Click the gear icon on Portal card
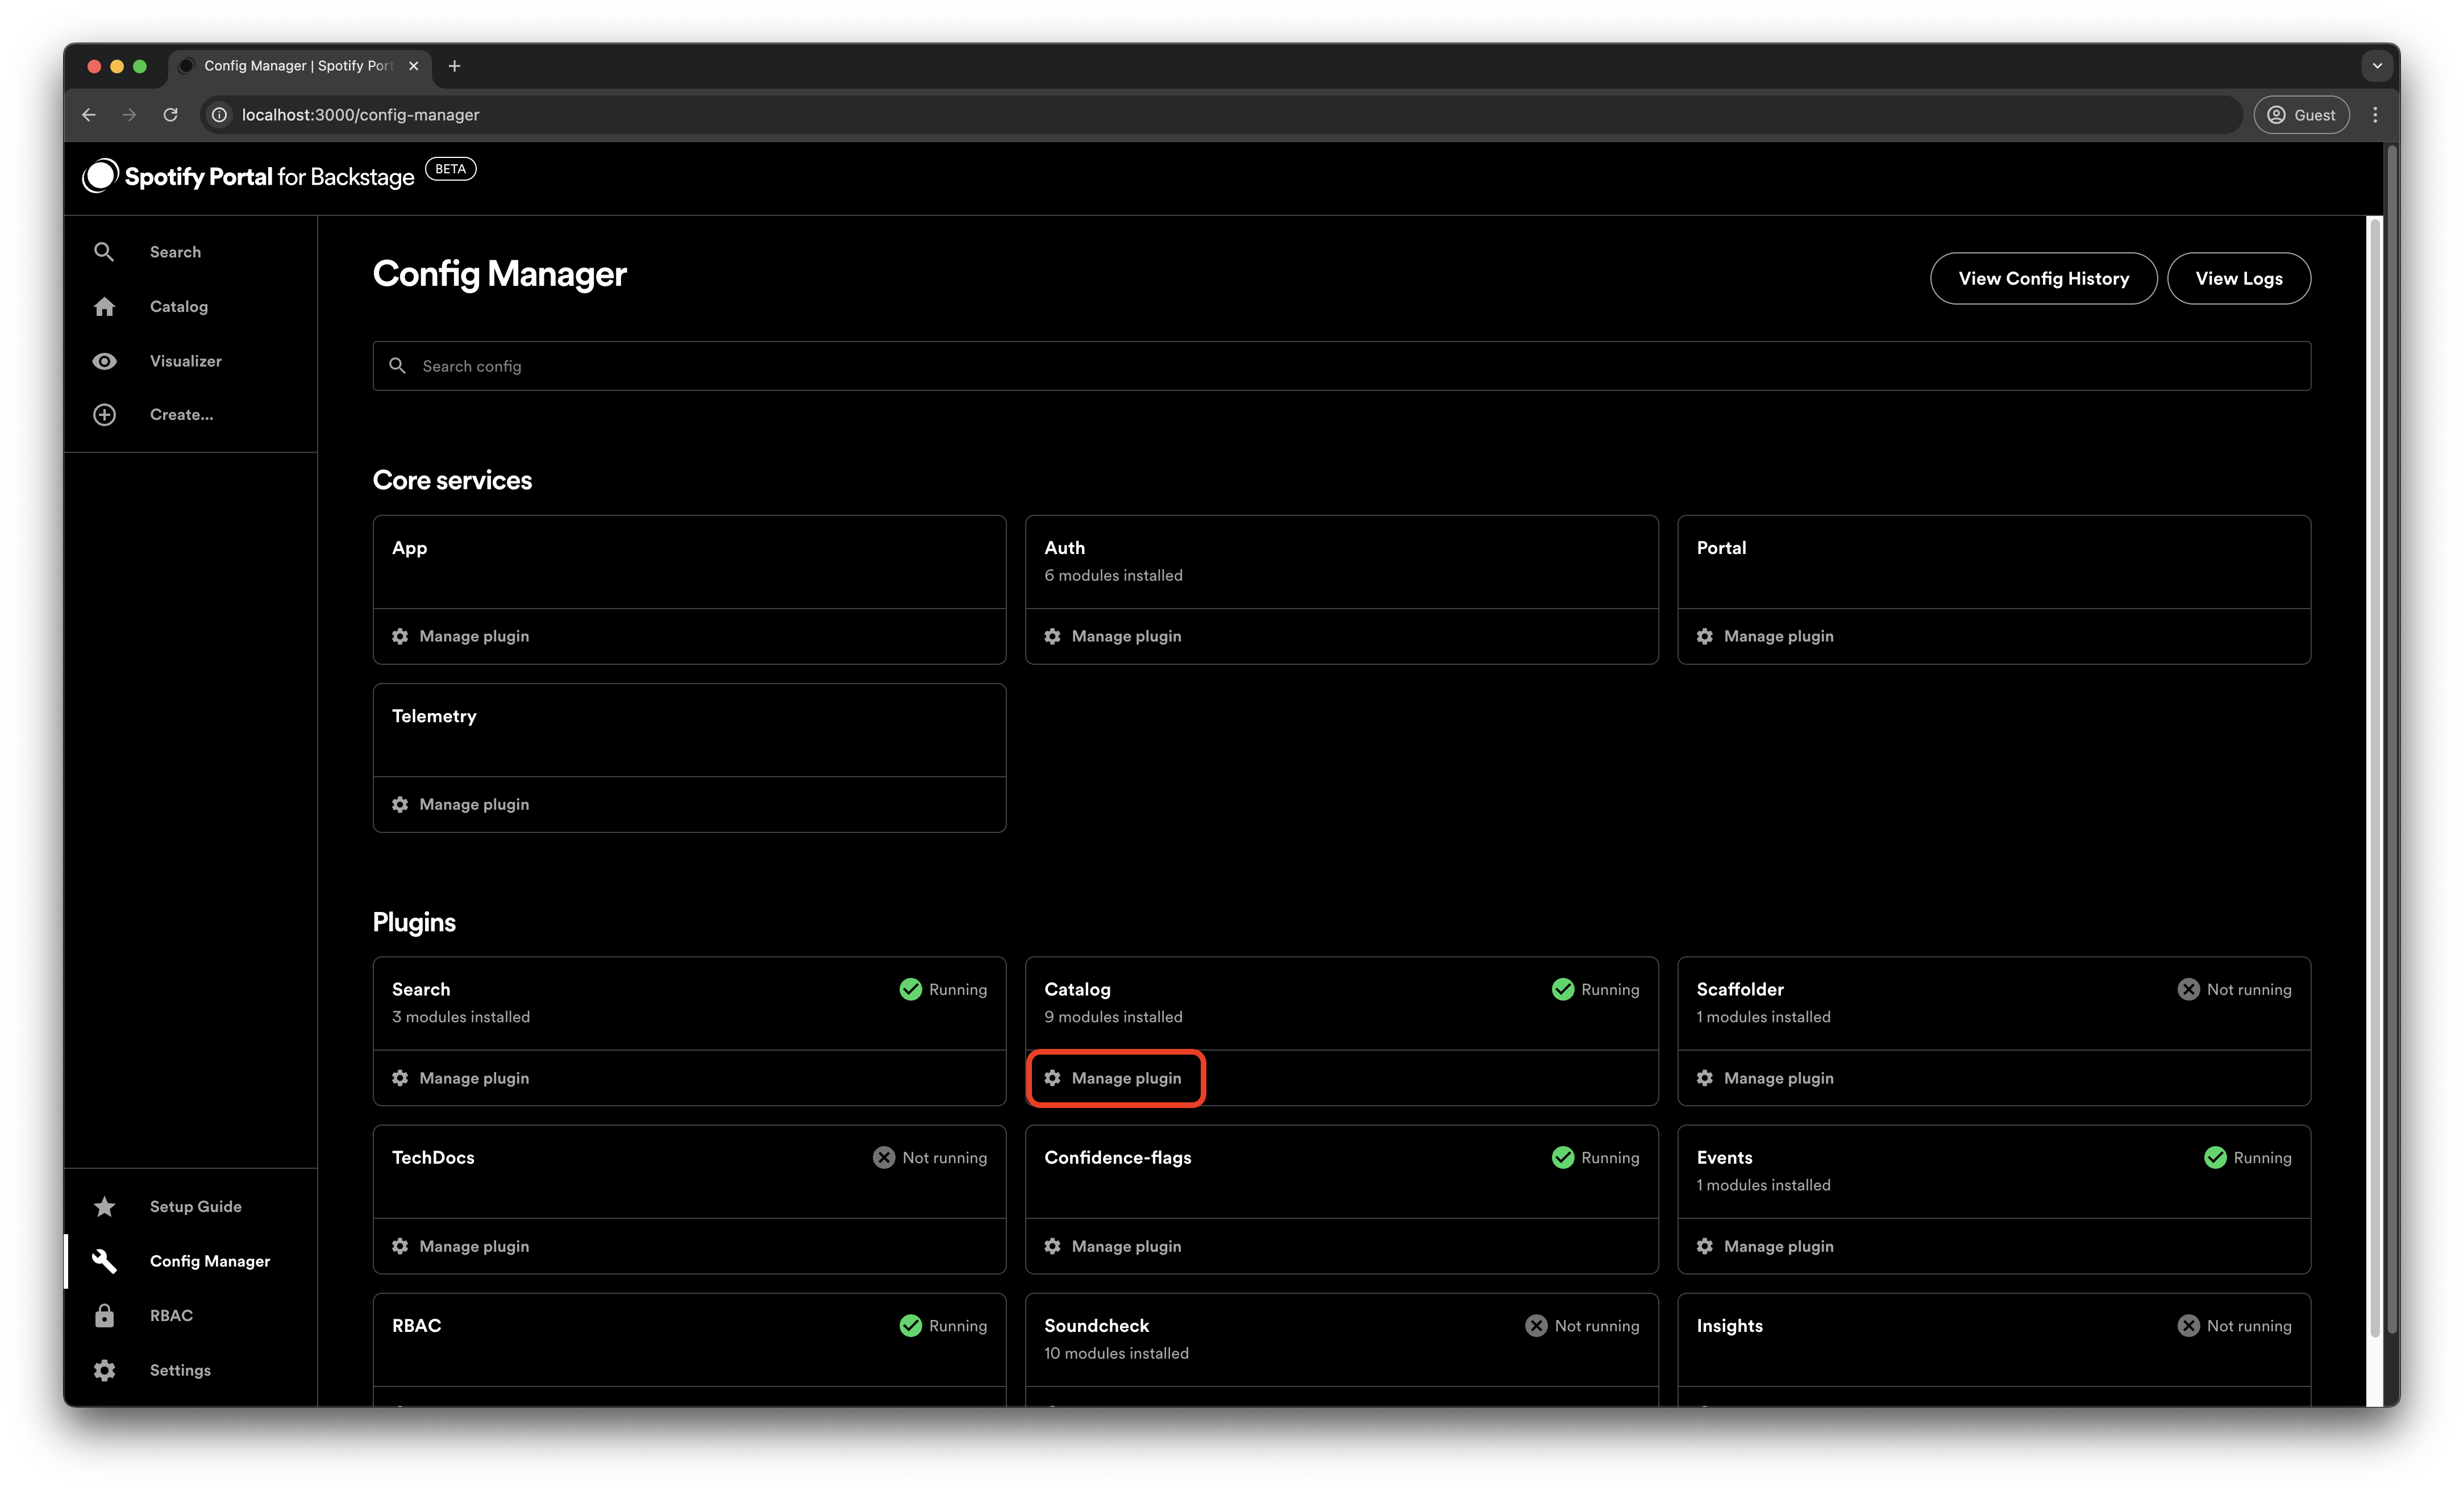The image size is (2464, 1491). point(1704,636)
